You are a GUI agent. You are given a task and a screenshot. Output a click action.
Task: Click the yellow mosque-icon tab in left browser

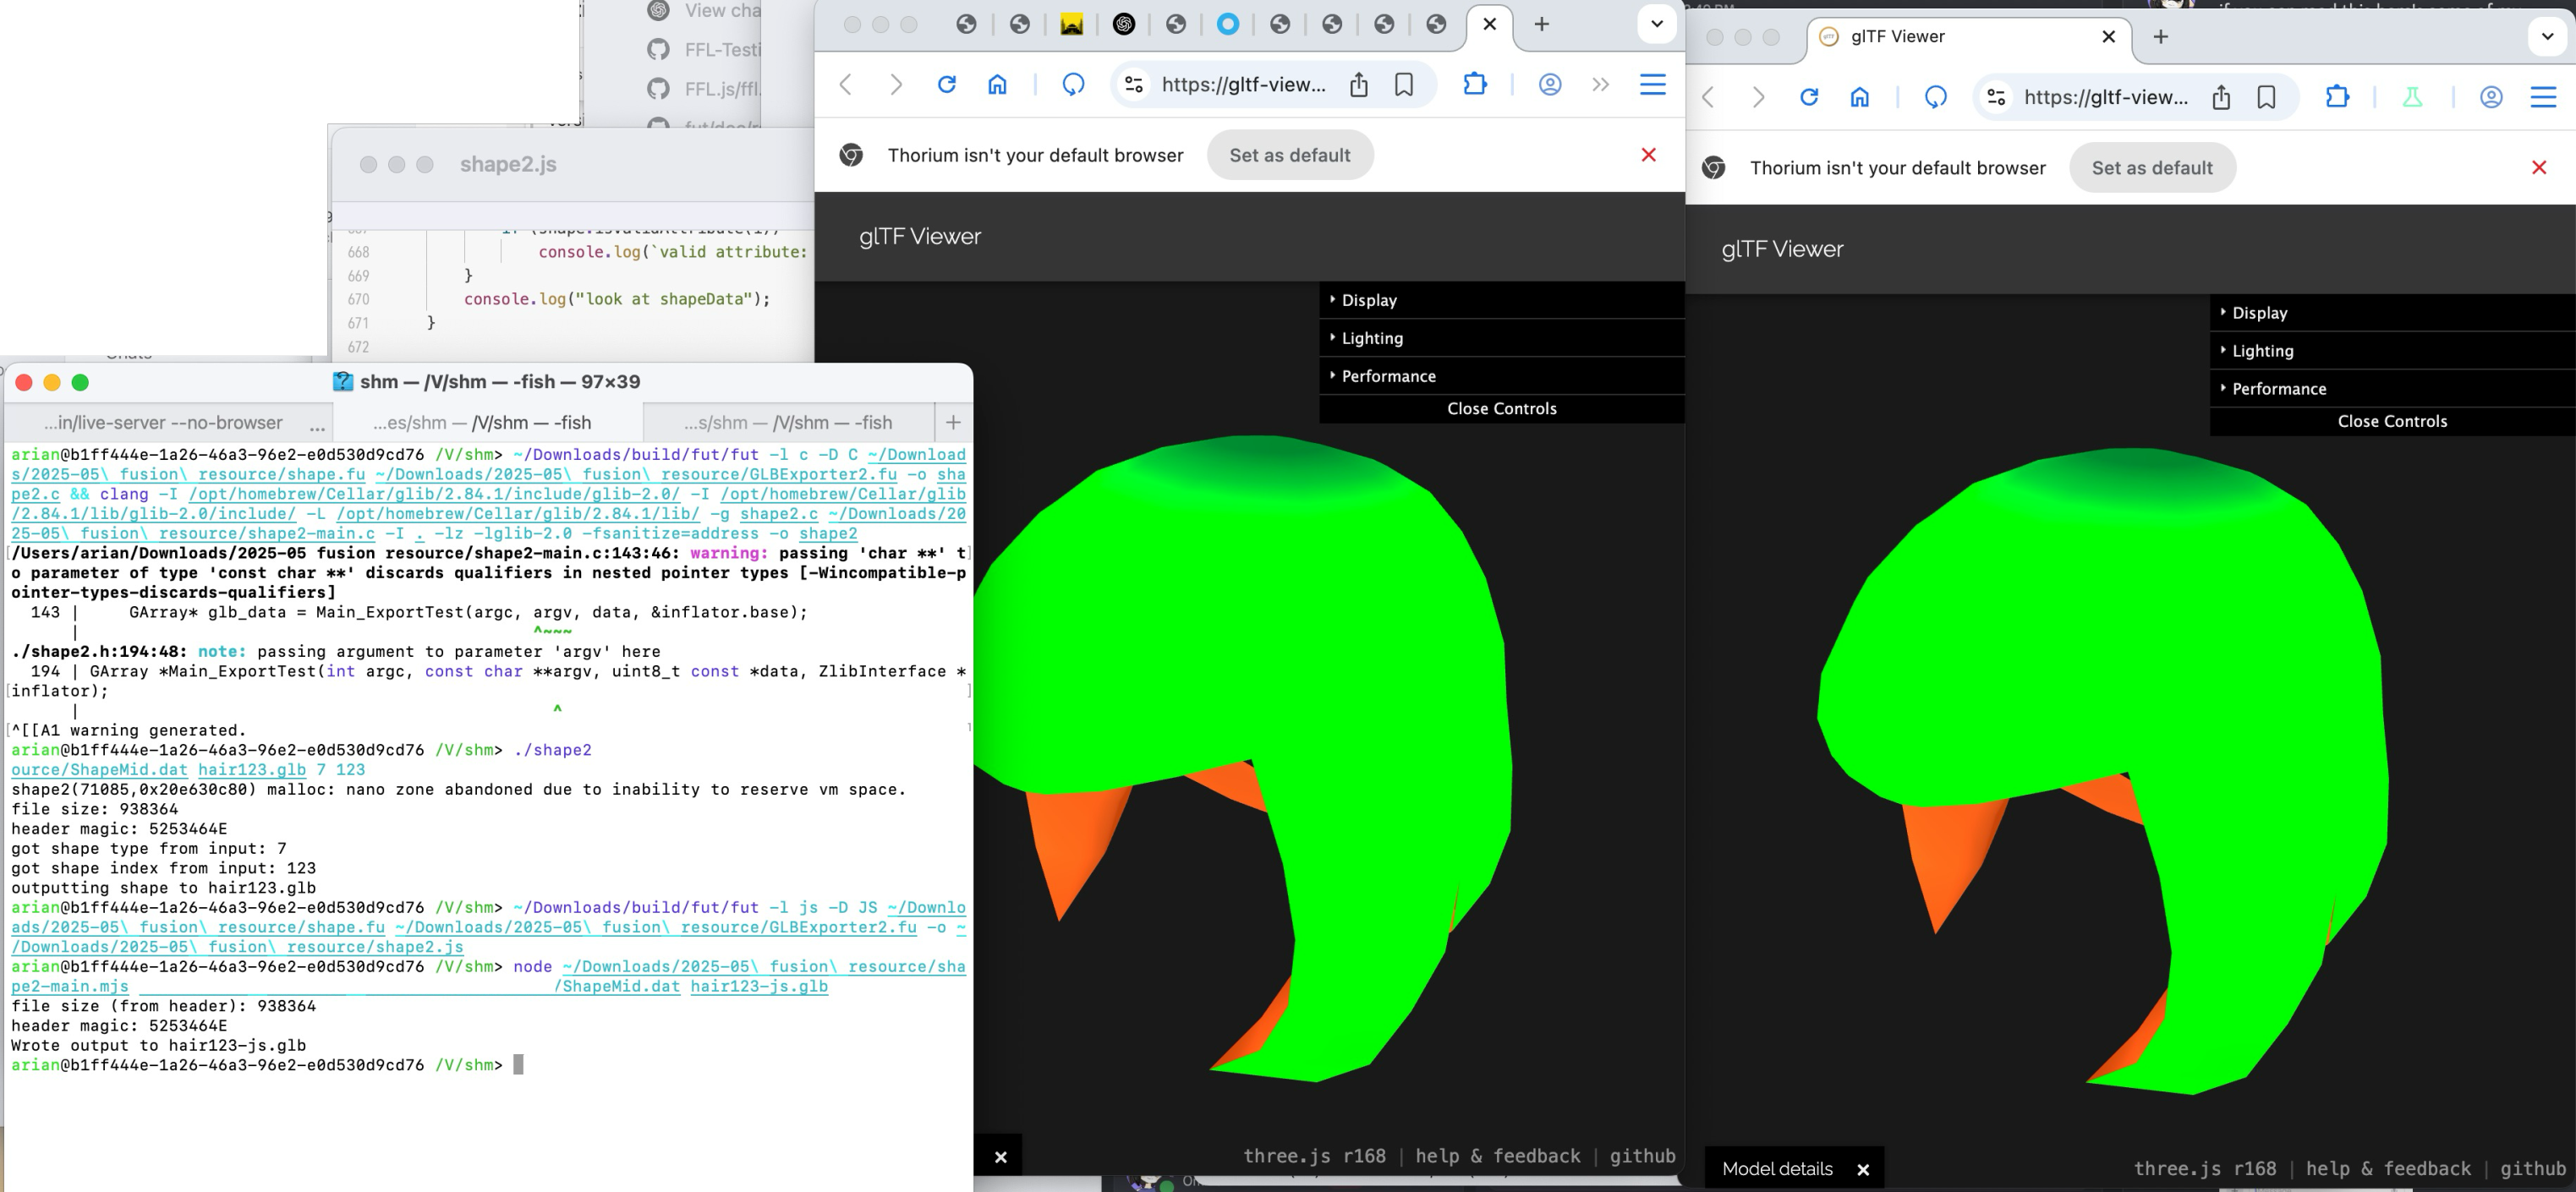1071,24
